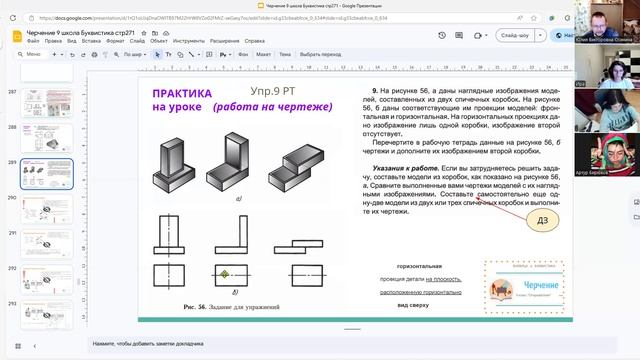This screenshot has height=360, width=640.
Task: Click the browser extension icon right of address bar
Action: (x=551, y=18)
